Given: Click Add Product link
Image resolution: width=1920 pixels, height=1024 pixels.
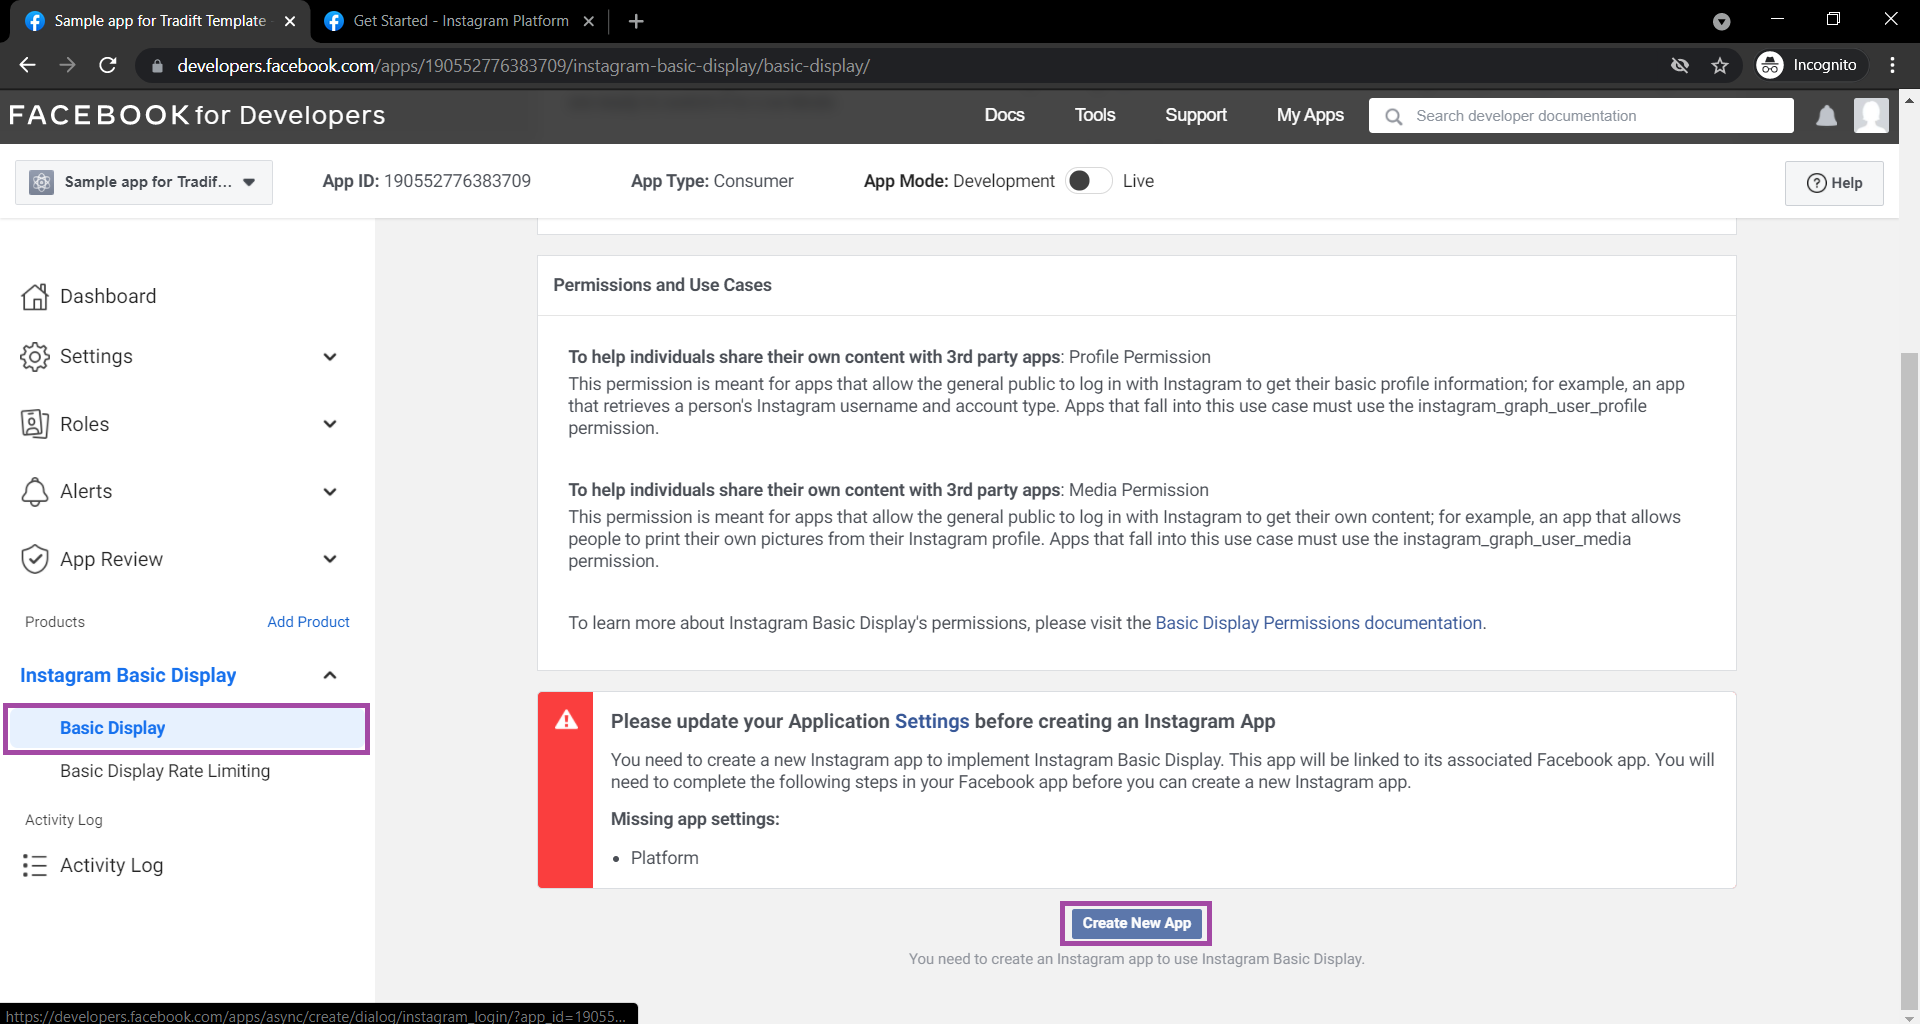Looking at the screenshot, I should (308, 622).
